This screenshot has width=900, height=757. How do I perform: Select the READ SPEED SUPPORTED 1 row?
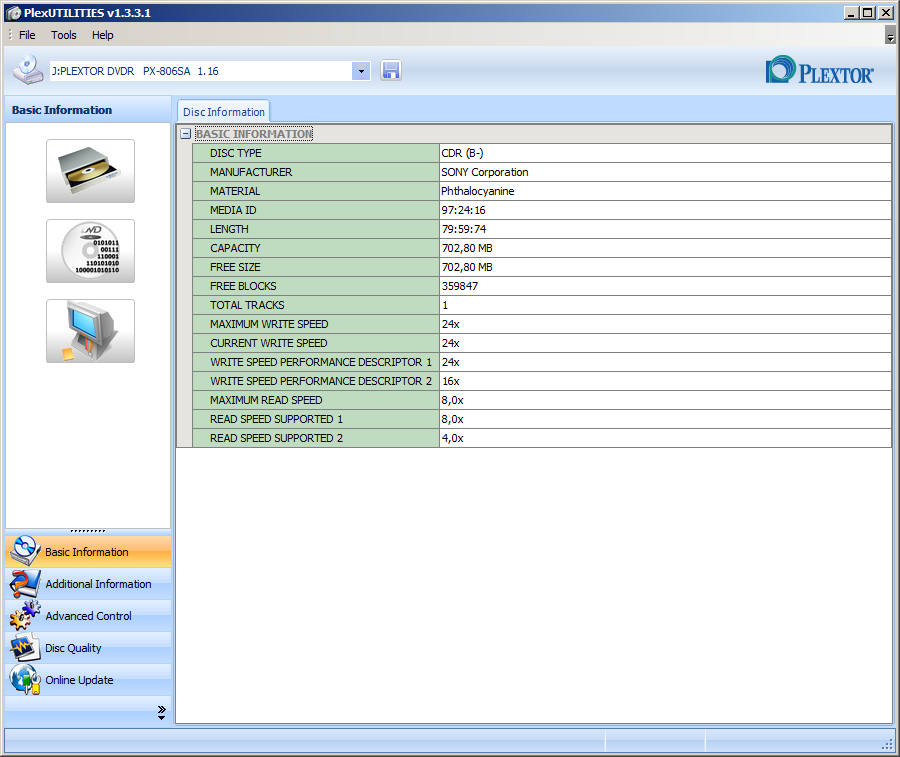pyautogui.click(x=316, y=419)
